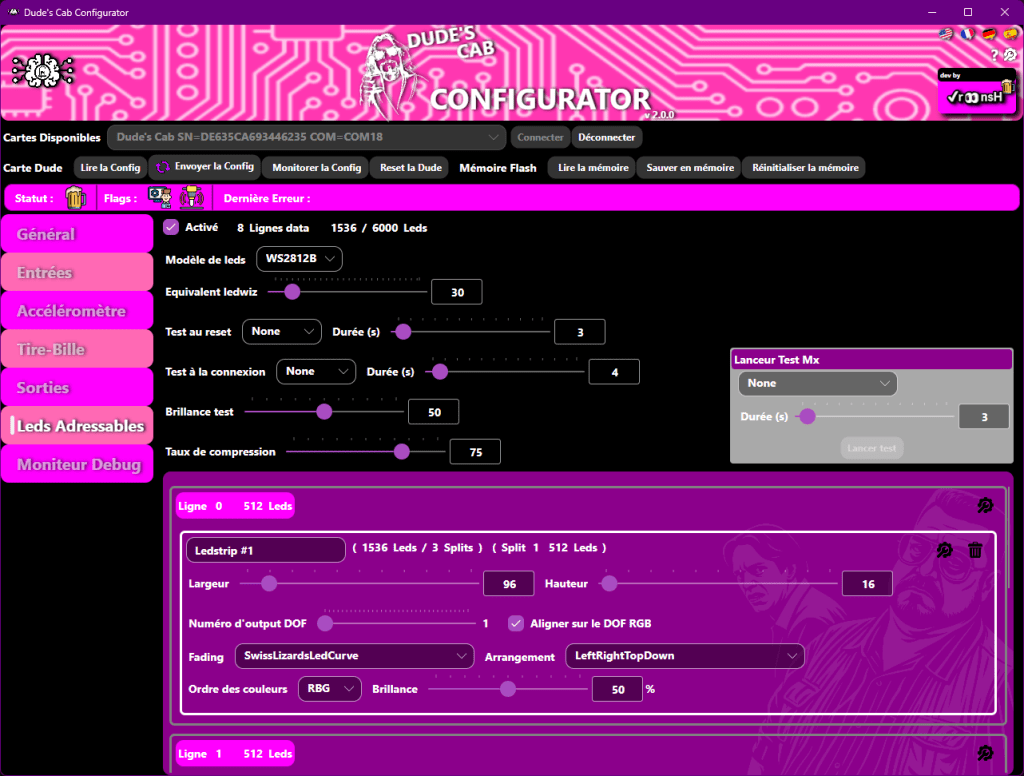Open the Arrangement LeftRightTopDown dropdown
1024x776 pixels.
point(684,656)
